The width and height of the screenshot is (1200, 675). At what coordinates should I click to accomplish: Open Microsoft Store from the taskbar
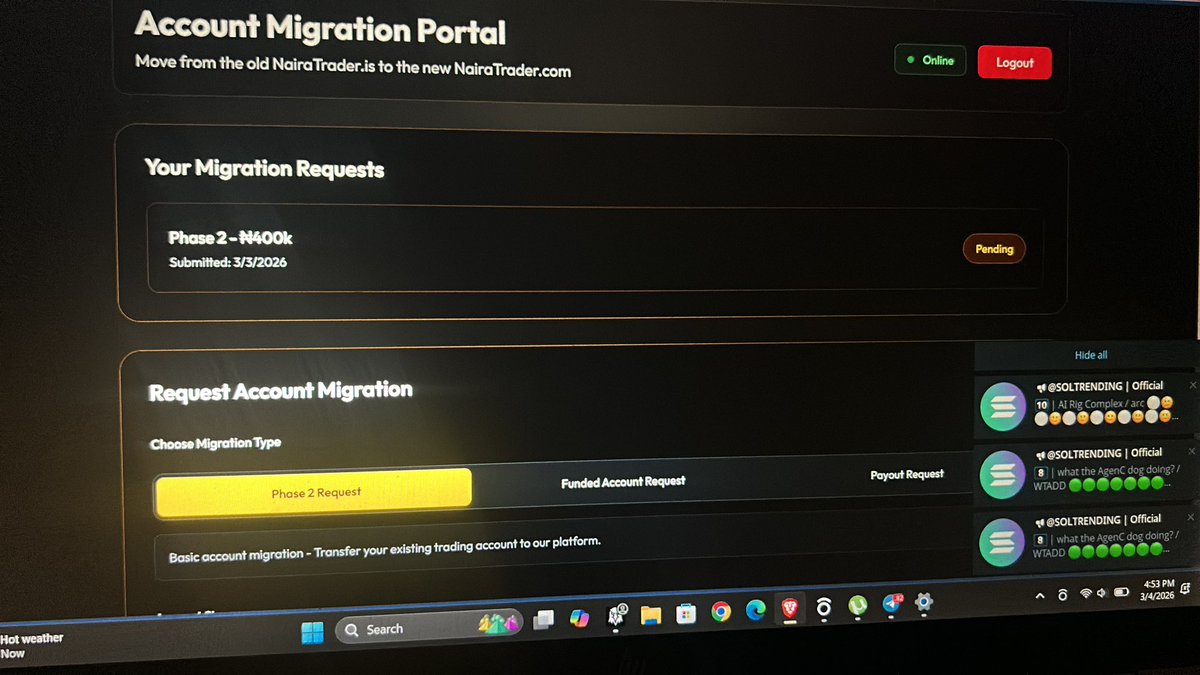[686, 612]
